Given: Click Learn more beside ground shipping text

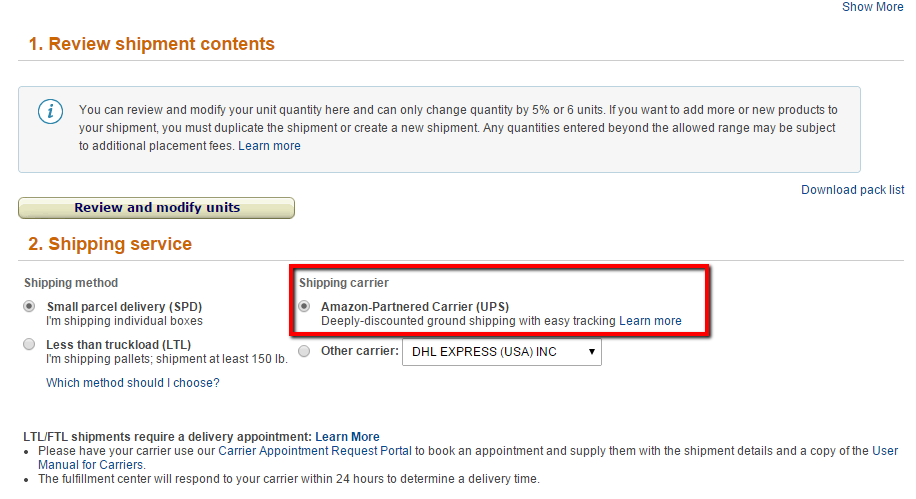Looking at the screenshot, I should pos(650,321).
